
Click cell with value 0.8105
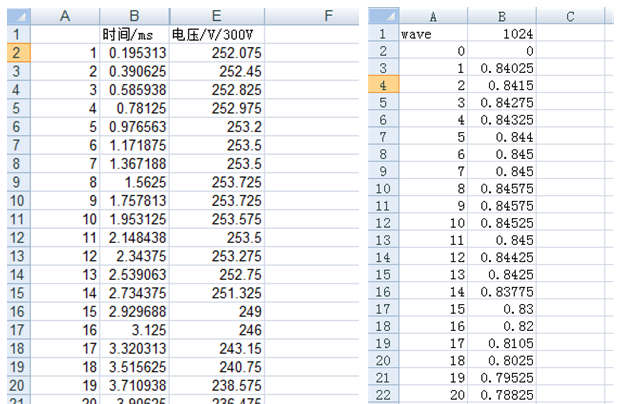coord(502,343)
